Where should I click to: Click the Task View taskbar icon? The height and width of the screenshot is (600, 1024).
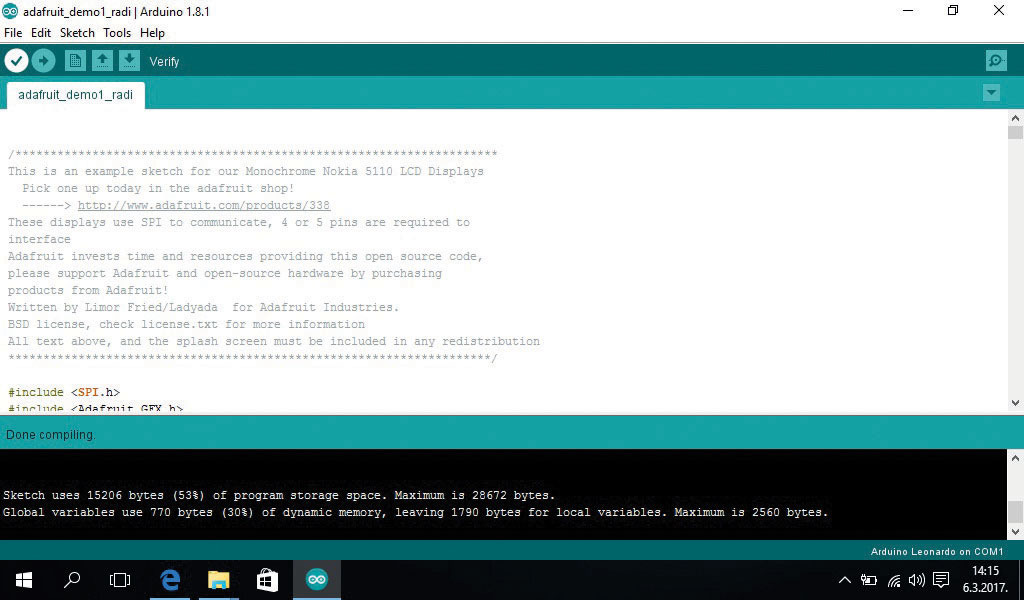tap(120, 579)
